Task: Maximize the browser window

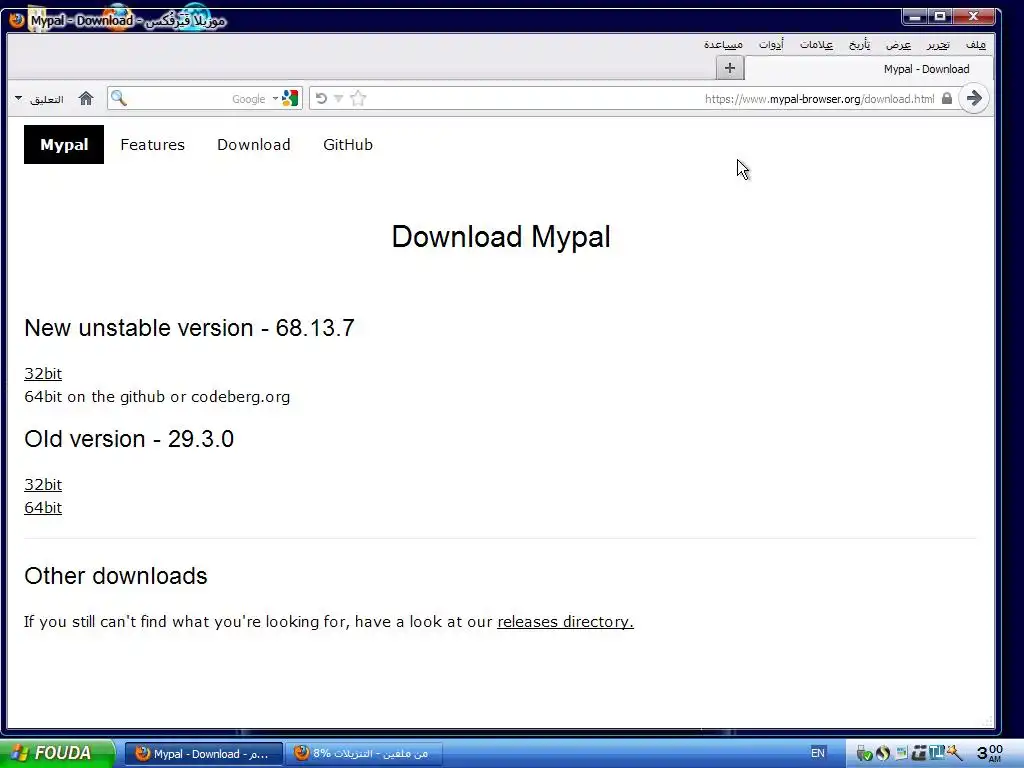Action: point(940,16)
